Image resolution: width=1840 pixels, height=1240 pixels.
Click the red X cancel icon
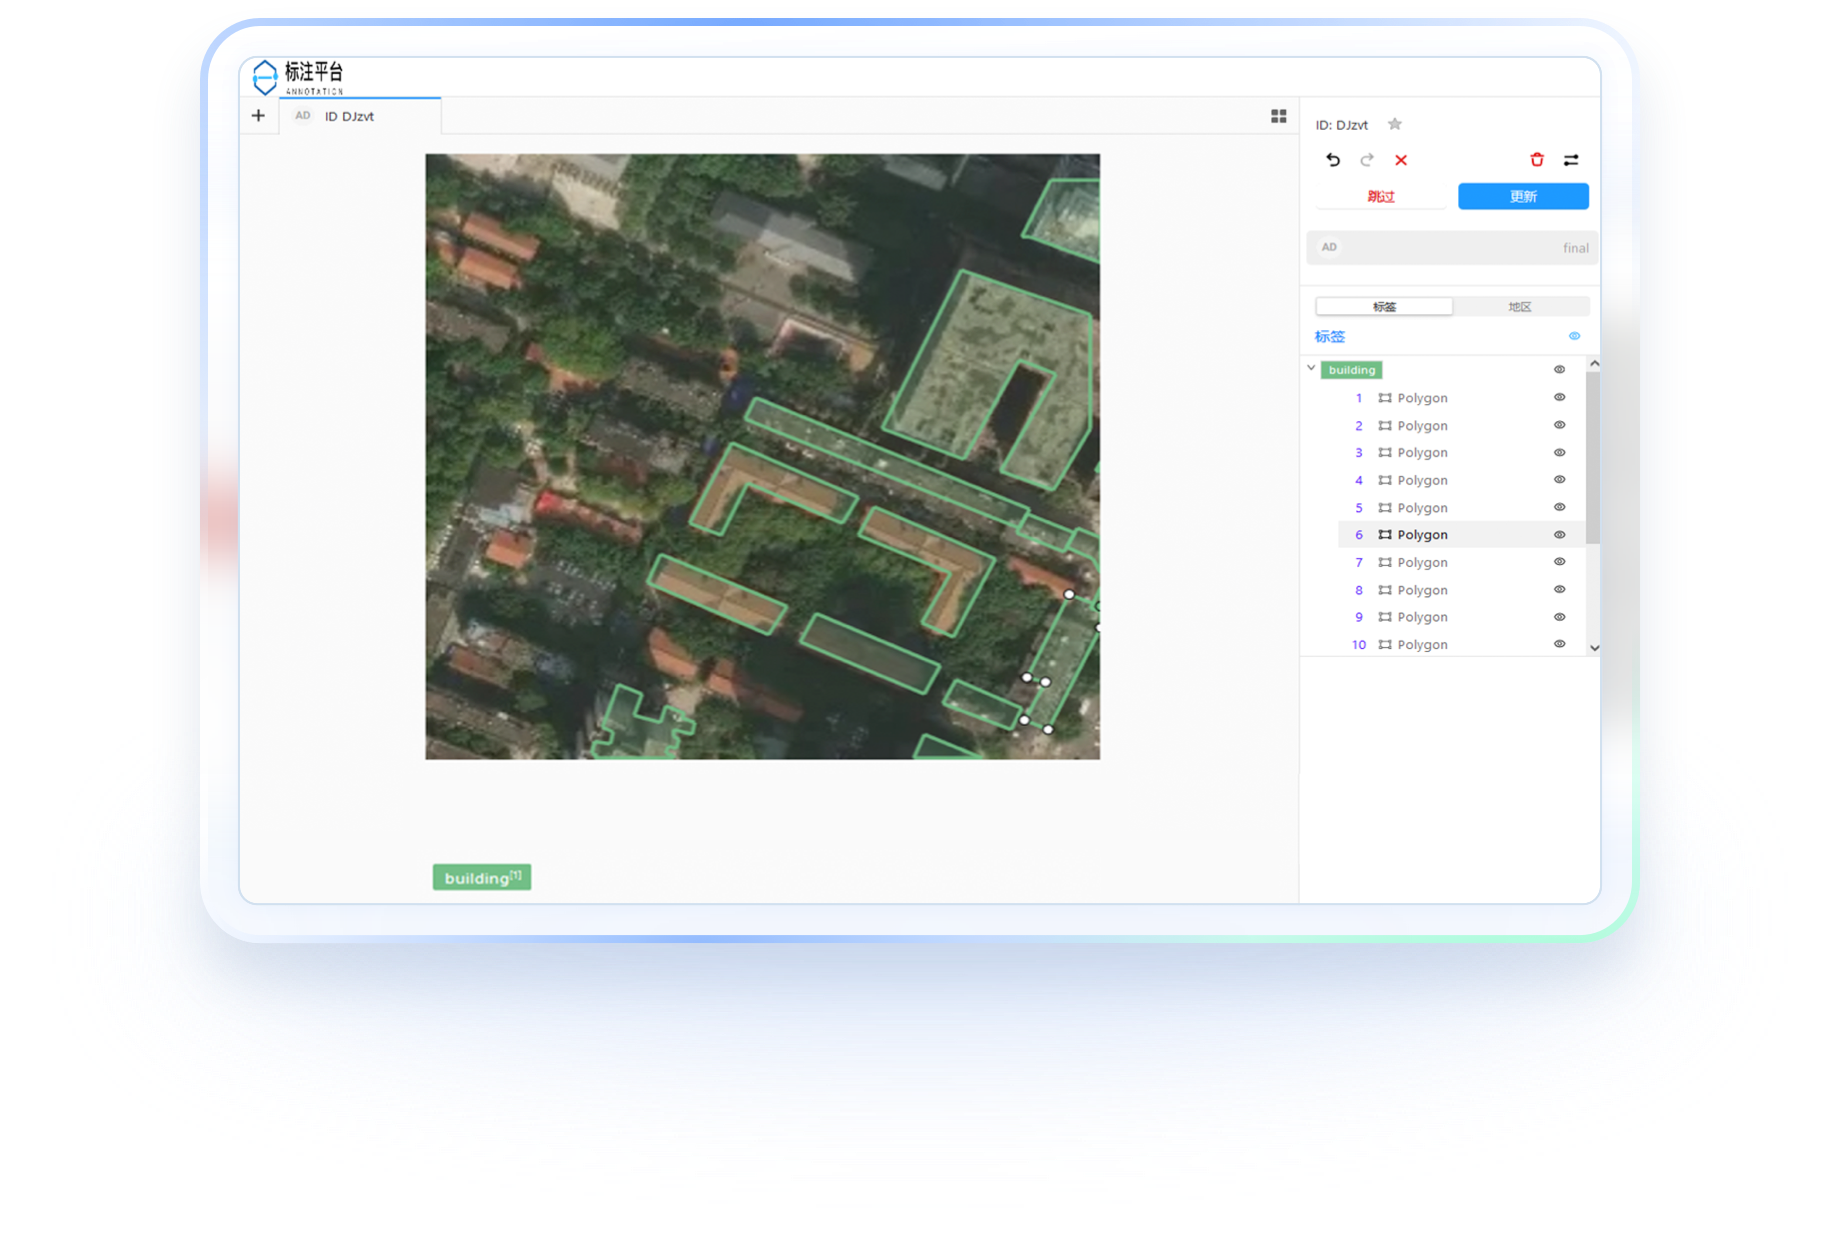click(x=1401, y=160)
